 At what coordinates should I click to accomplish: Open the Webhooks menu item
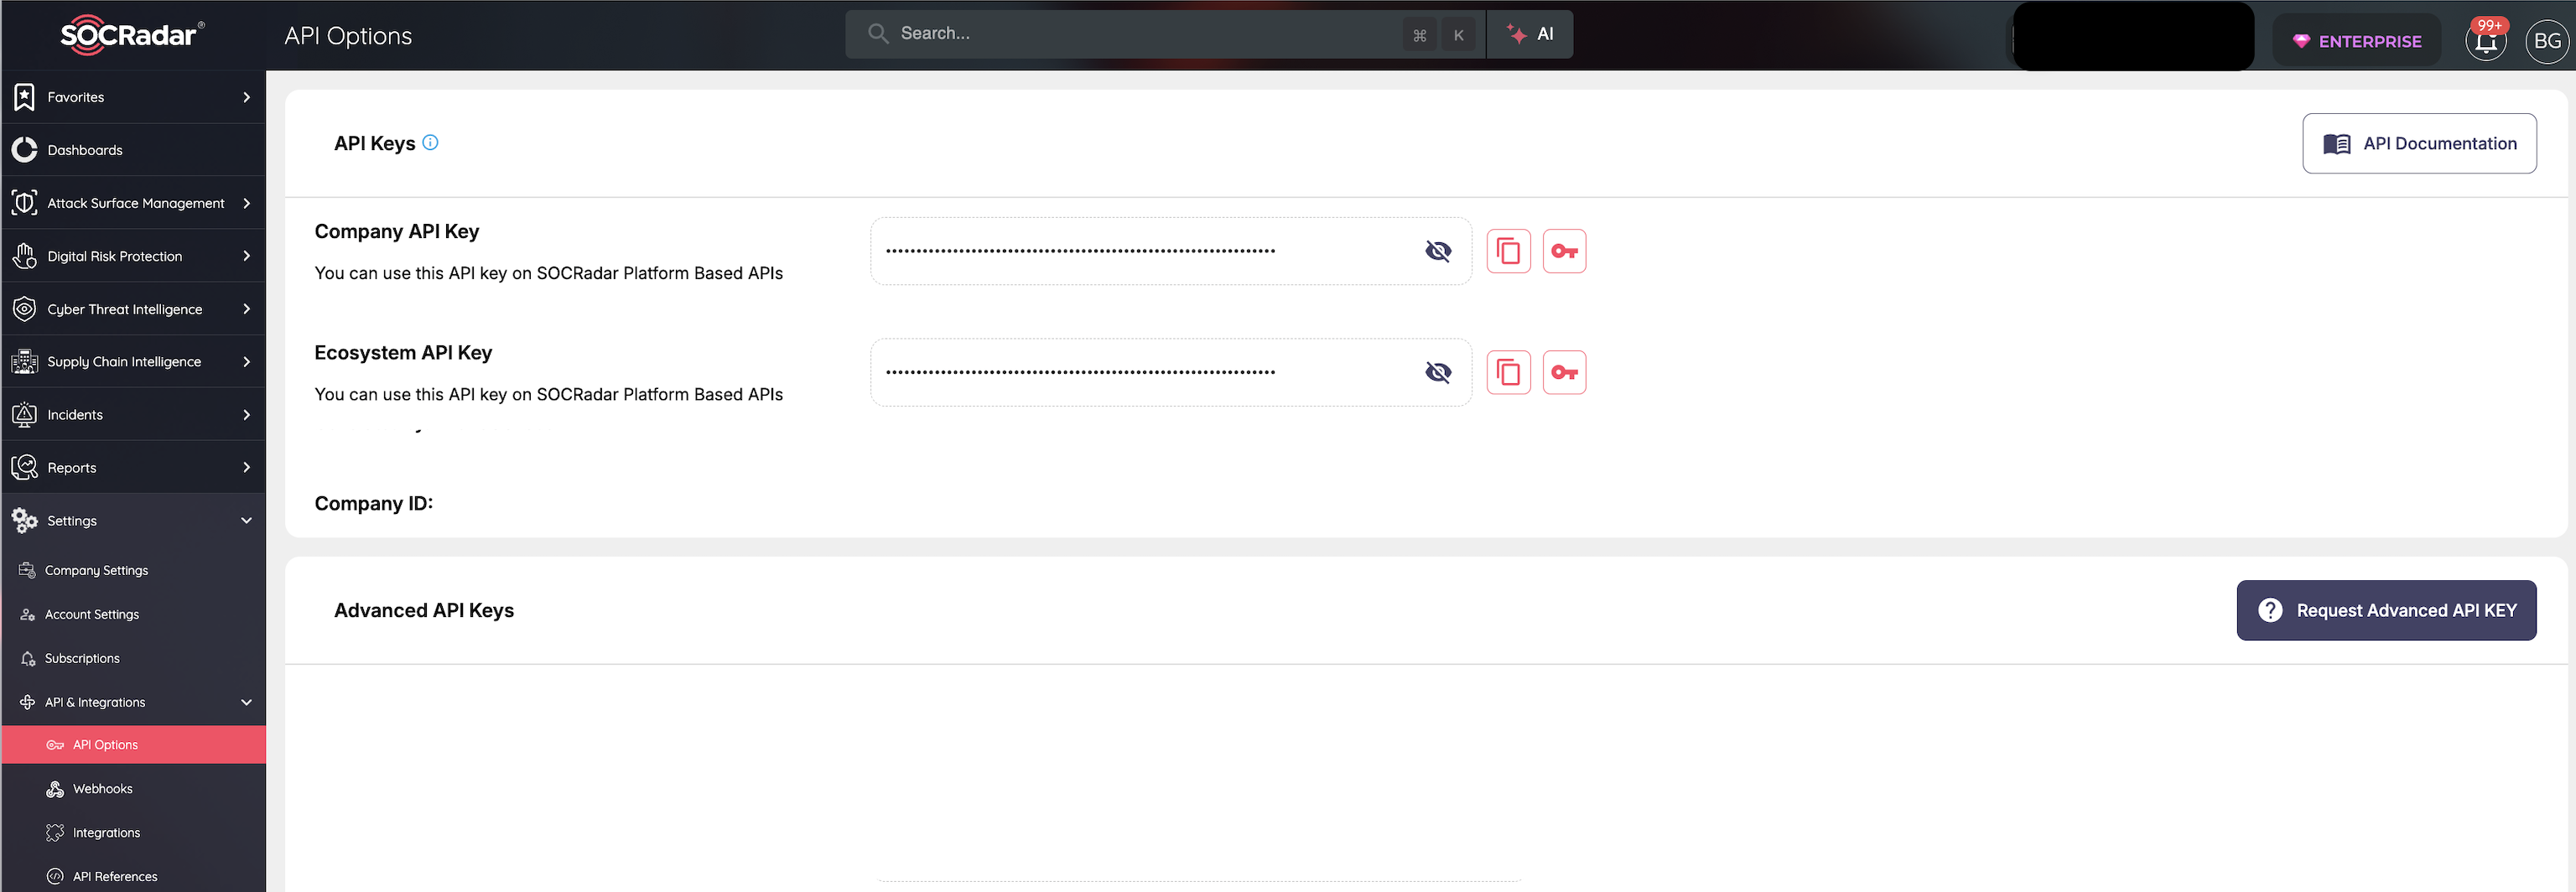[x=102, y=788]
